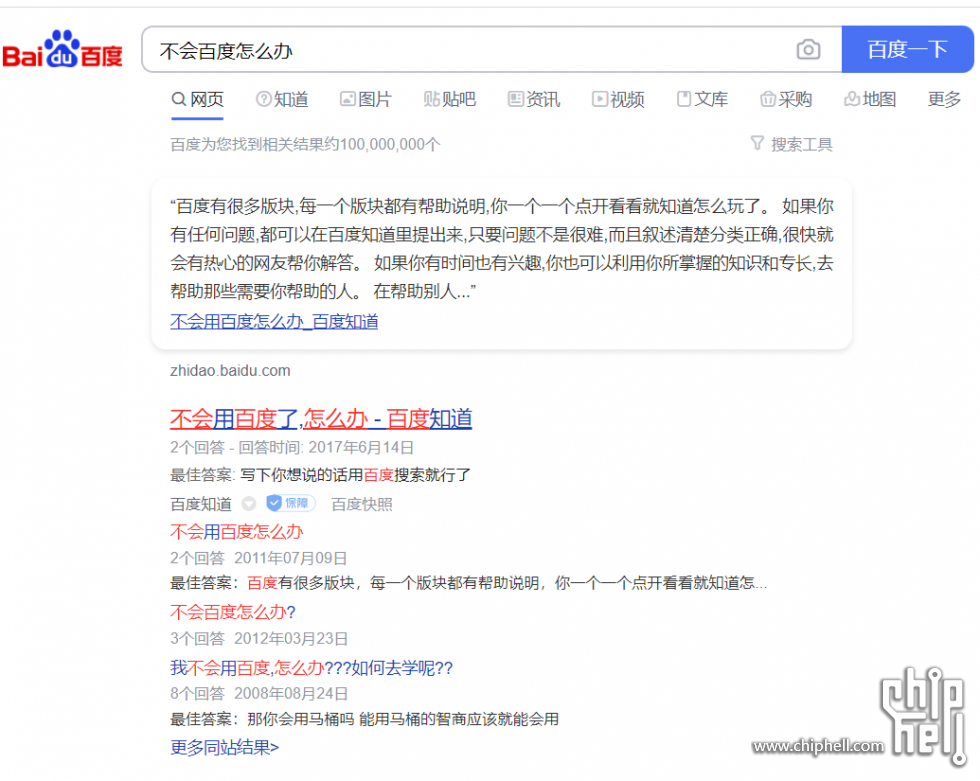Open the 资讯 tab

click(534, 99)
